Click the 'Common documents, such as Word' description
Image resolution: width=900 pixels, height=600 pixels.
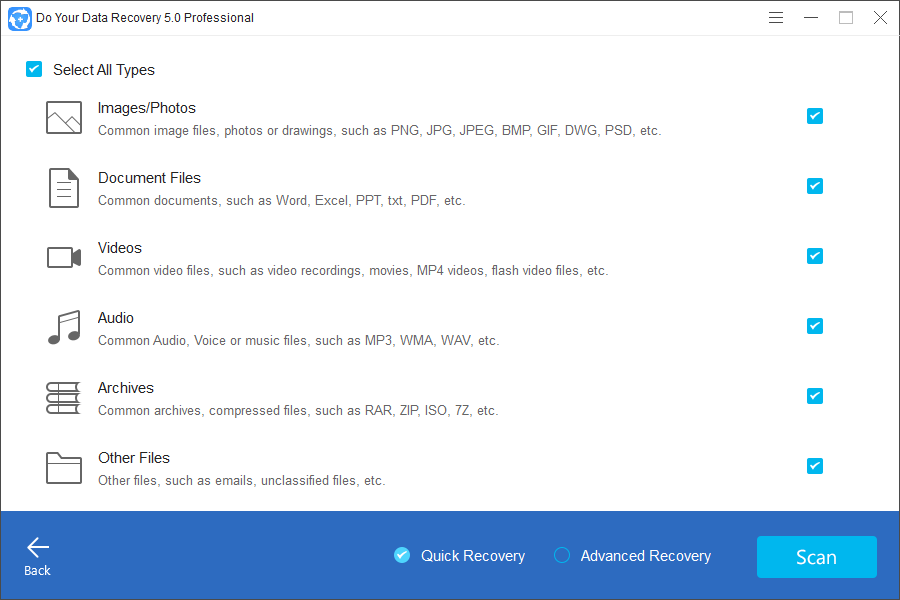point(281,201)
